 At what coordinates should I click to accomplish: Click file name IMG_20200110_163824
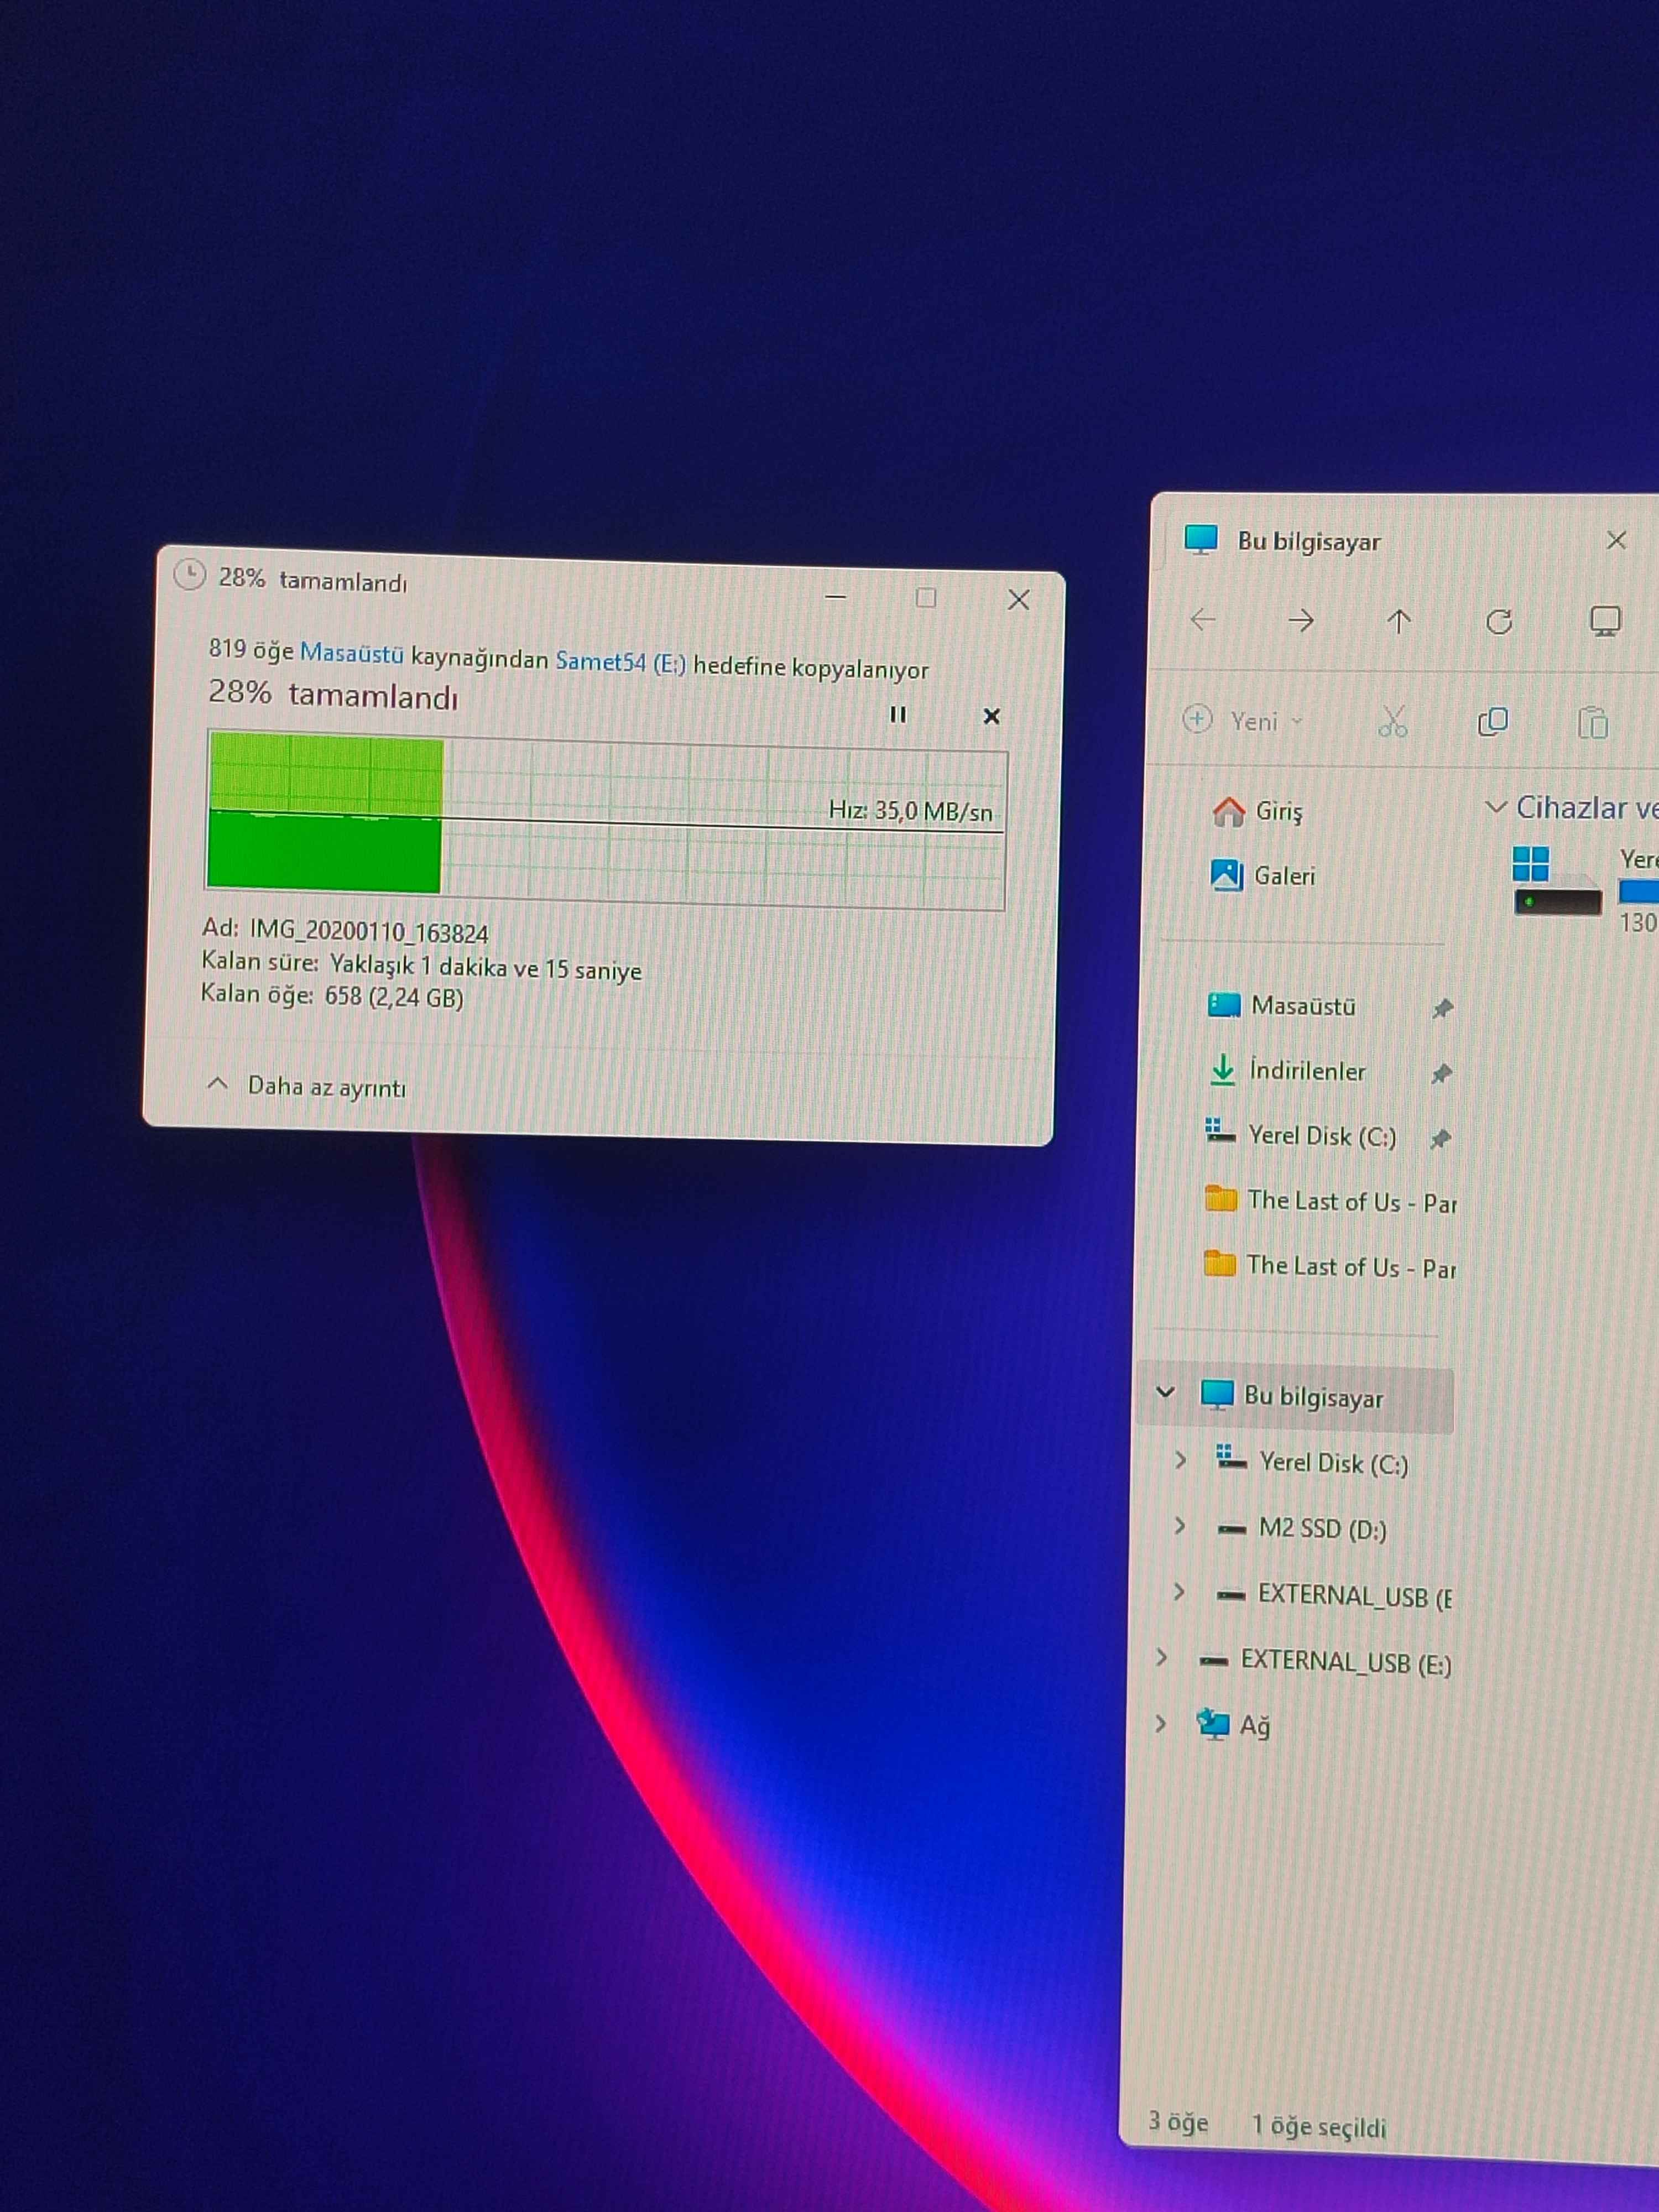(369, 931)
